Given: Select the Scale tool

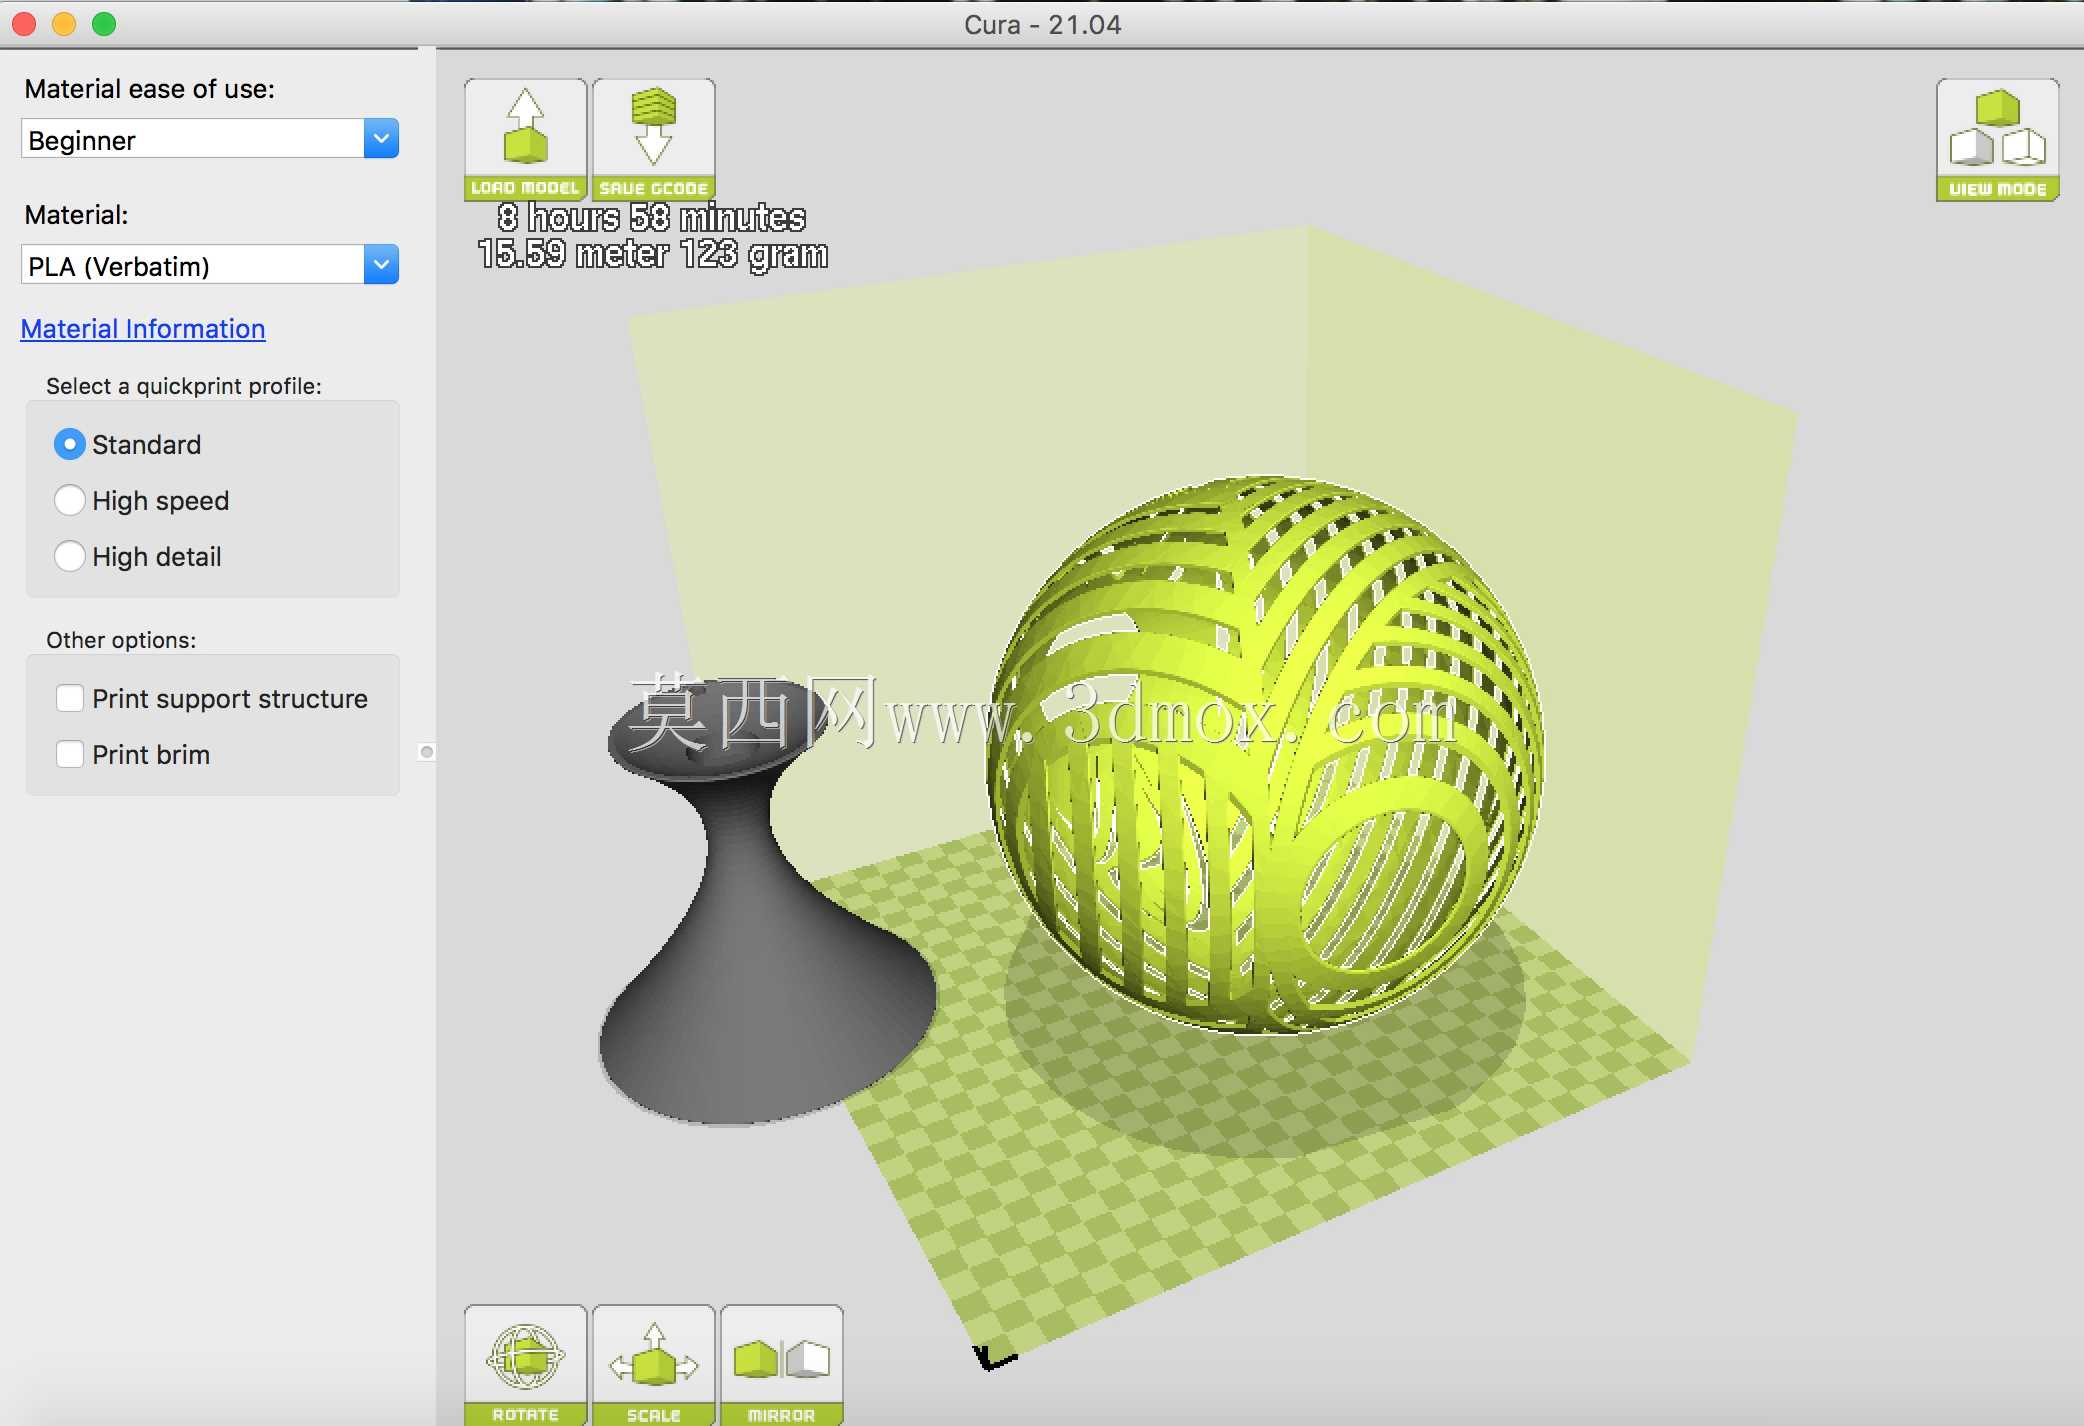Looking at the screenshot, I should (x=654, y=1365).
